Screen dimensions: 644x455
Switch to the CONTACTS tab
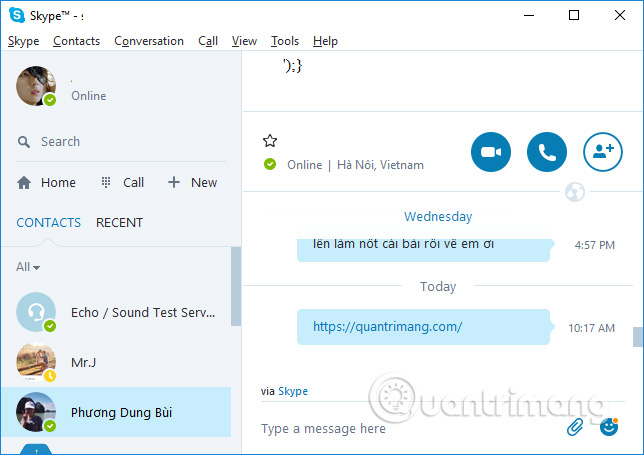48,223
